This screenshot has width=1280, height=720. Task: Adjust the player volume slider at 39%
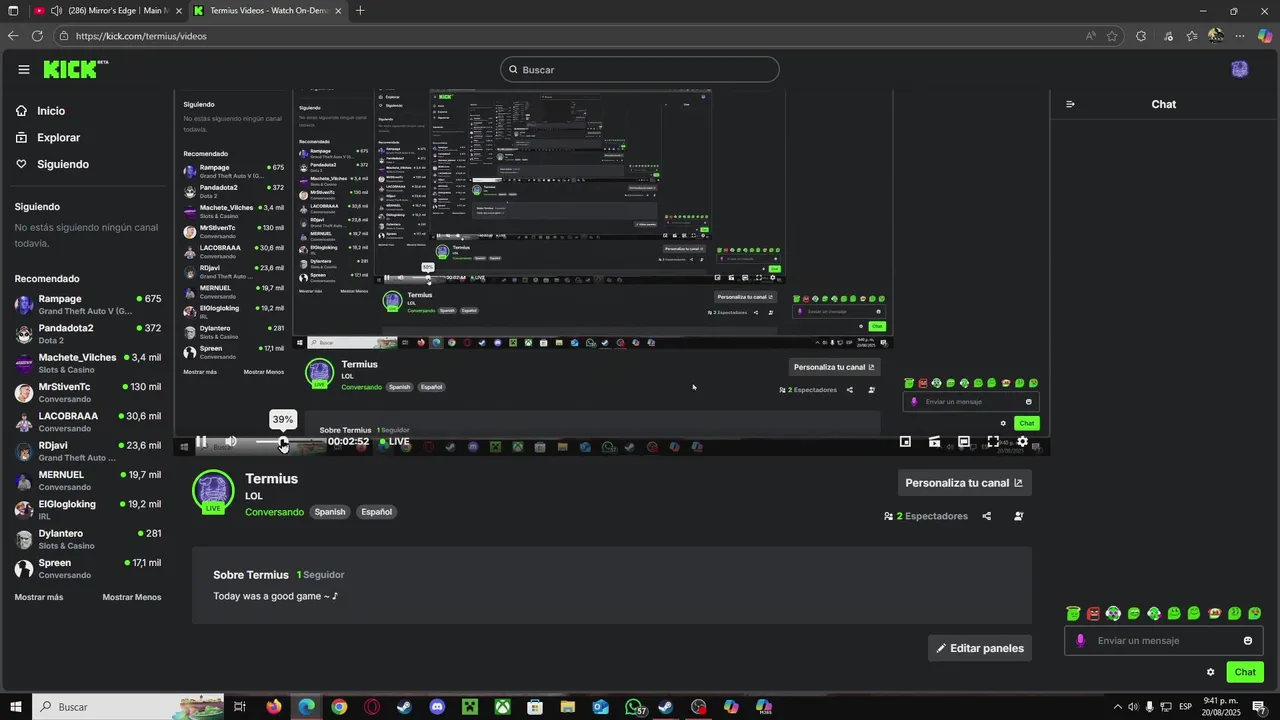(283, 441)
